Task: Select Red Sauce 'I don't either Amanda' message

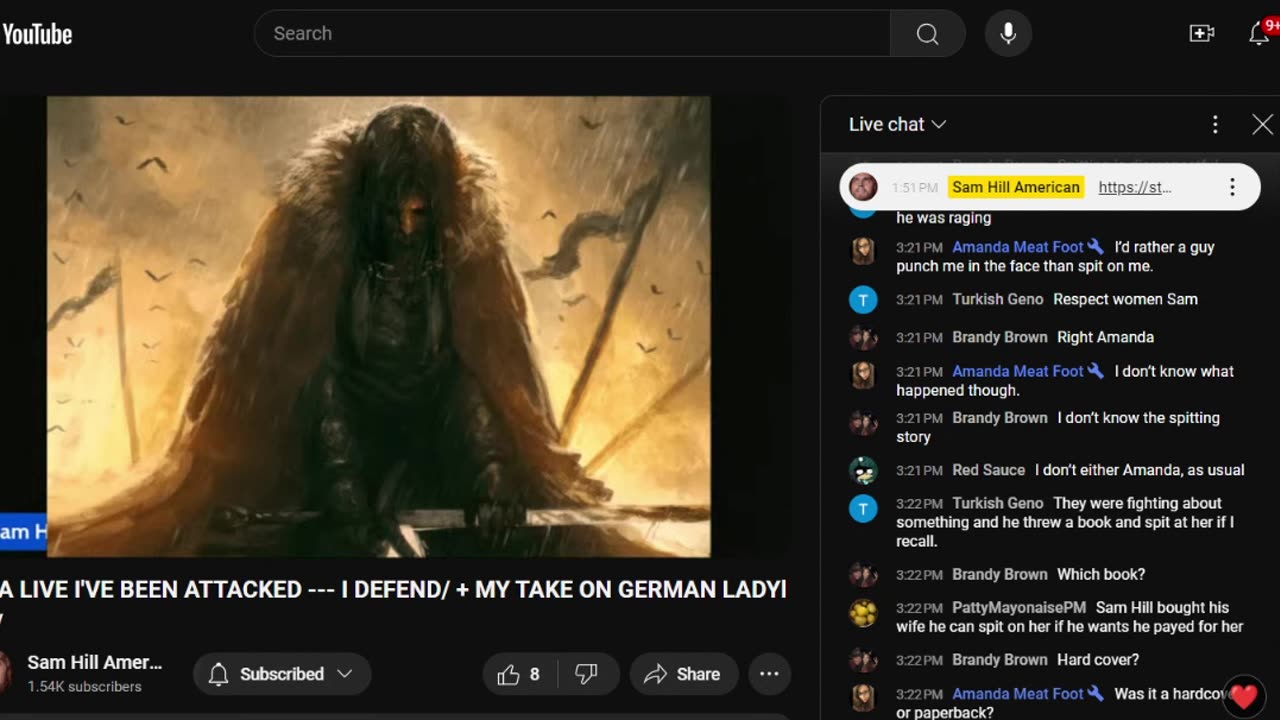Action: pos(1050,470)
